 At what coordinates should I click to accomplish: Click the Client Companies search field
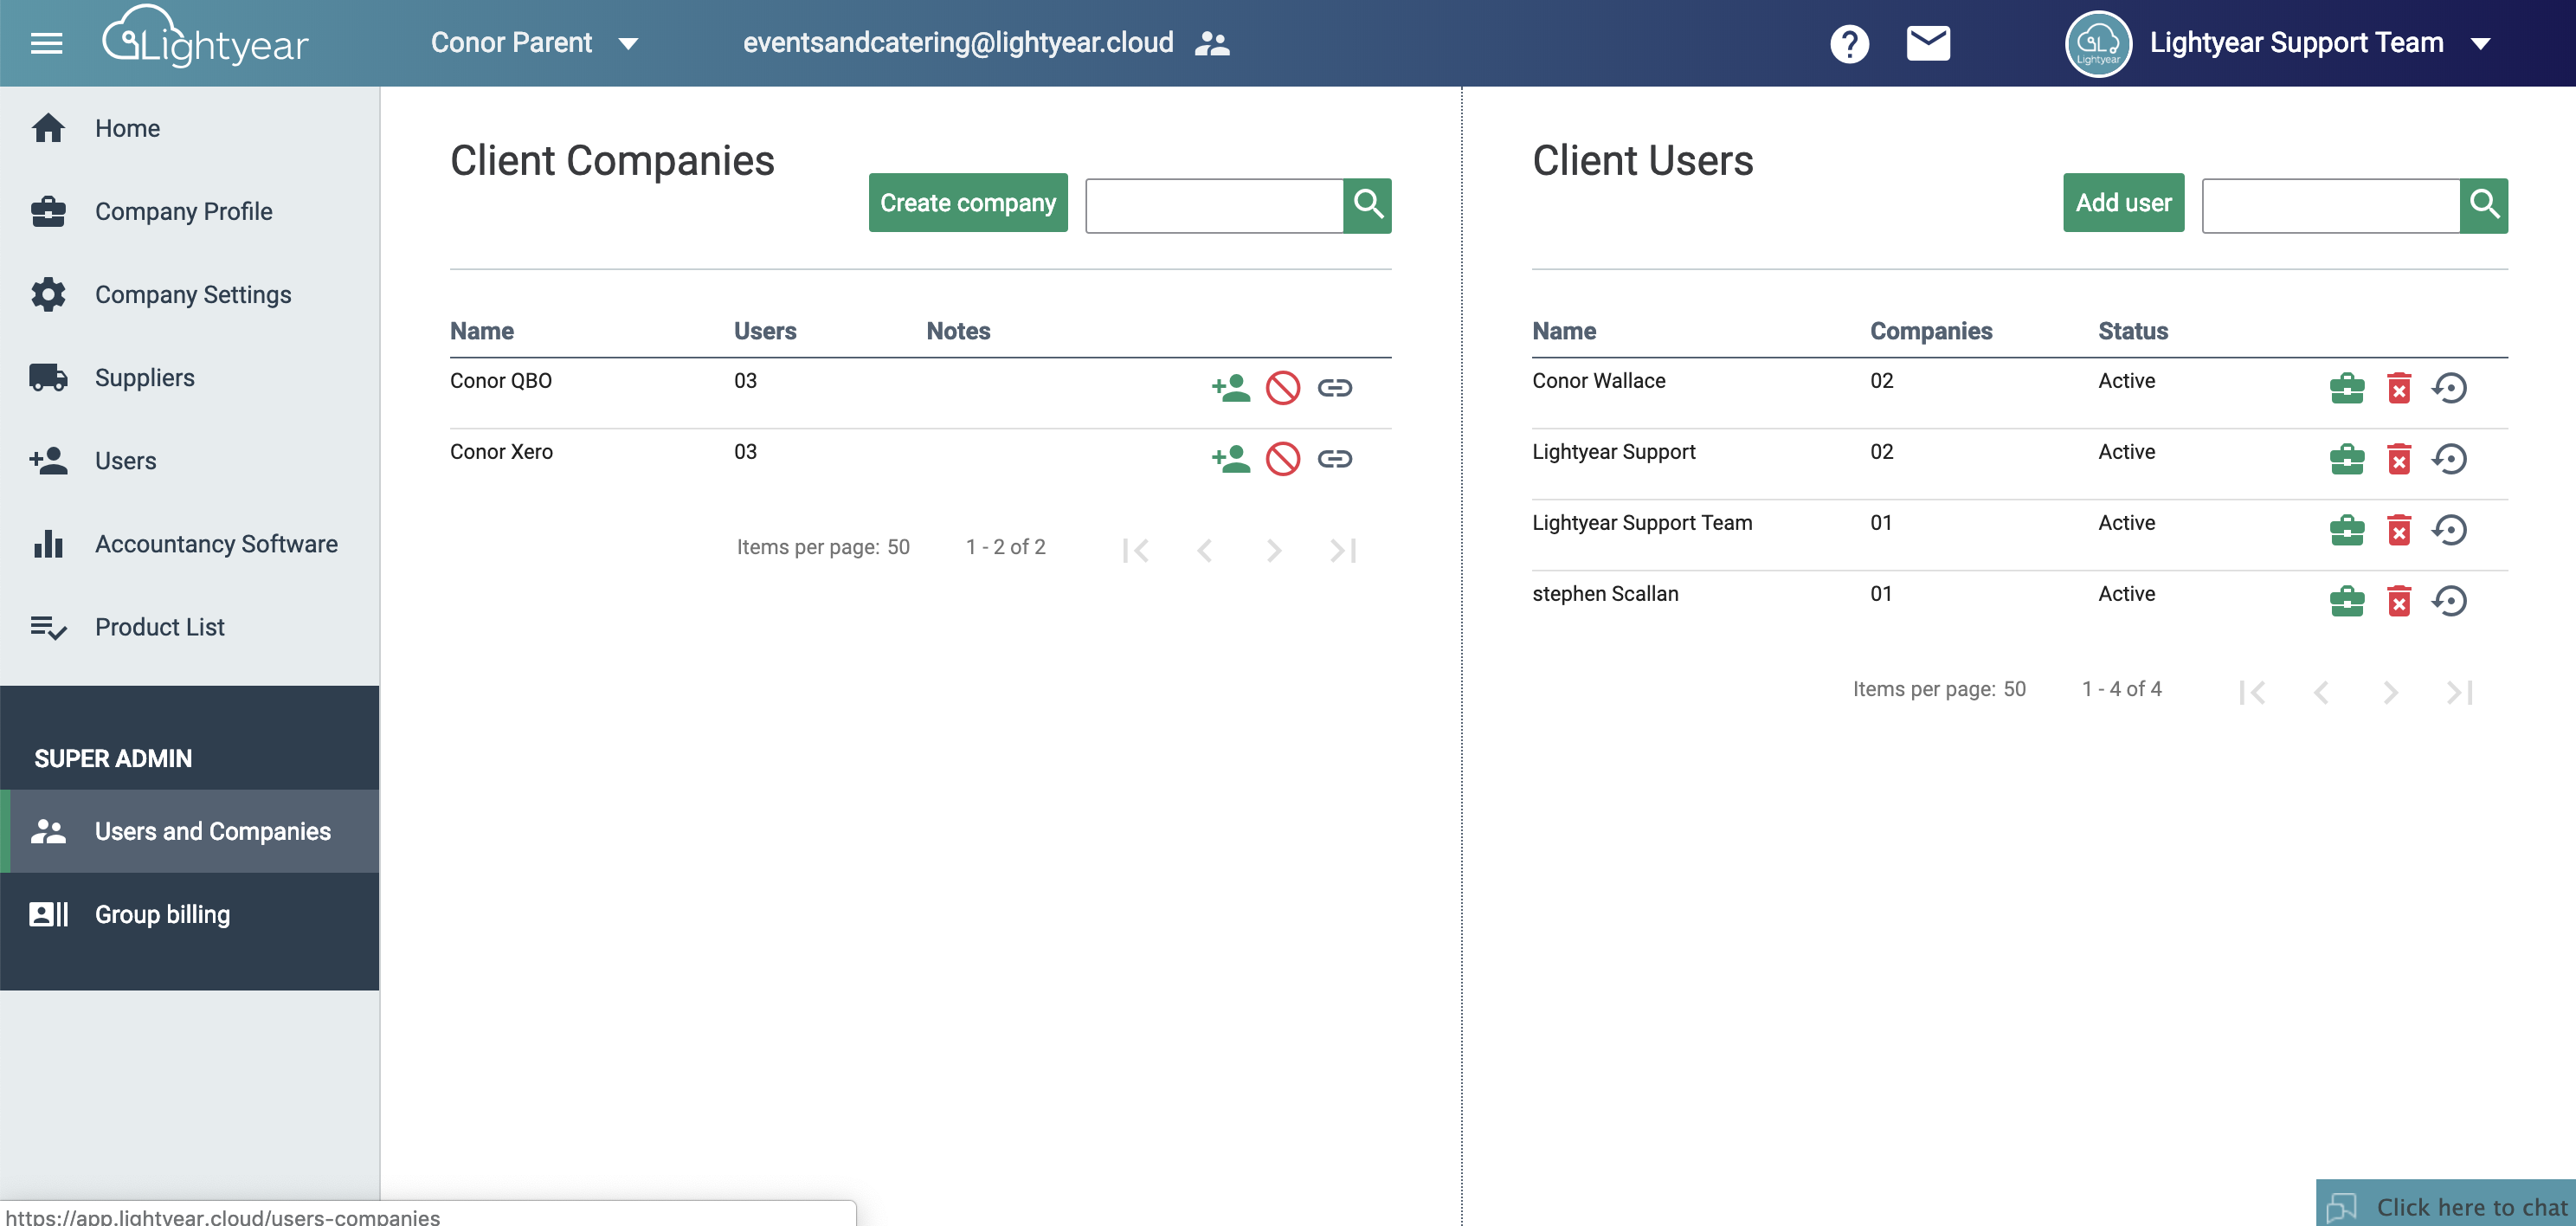(1213, 206)
